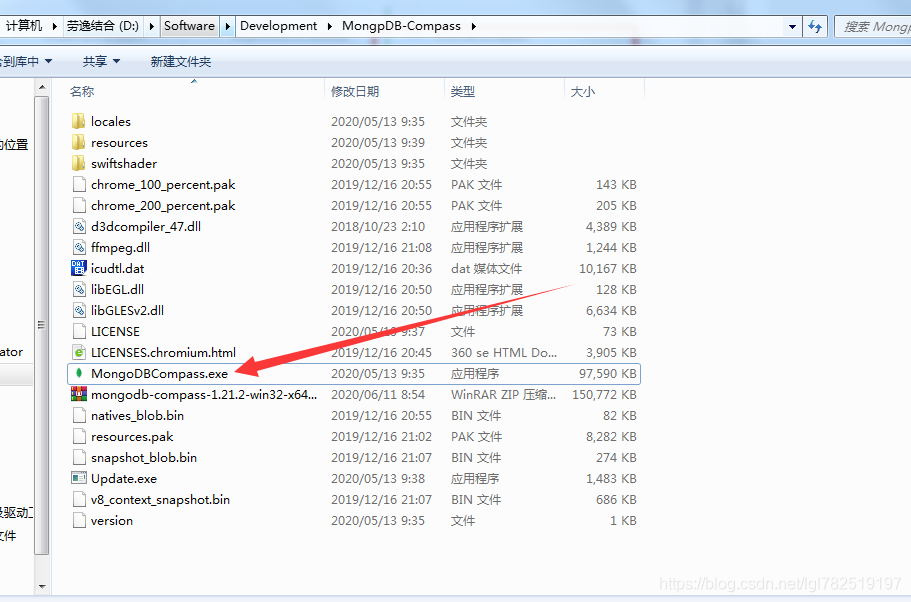Select the file name MongoDBCompass.exe
Viewport: 911px width, 602px height.
(x=159, y=374)
